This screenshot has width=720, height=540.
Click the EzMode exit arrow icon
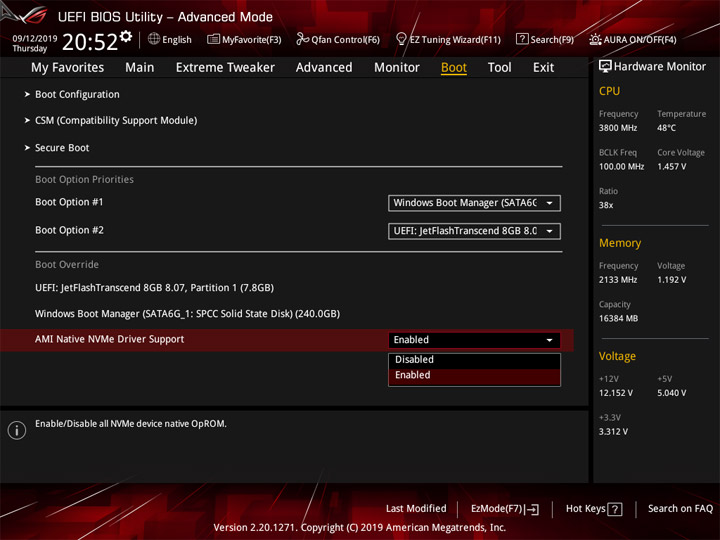(532, 509)
